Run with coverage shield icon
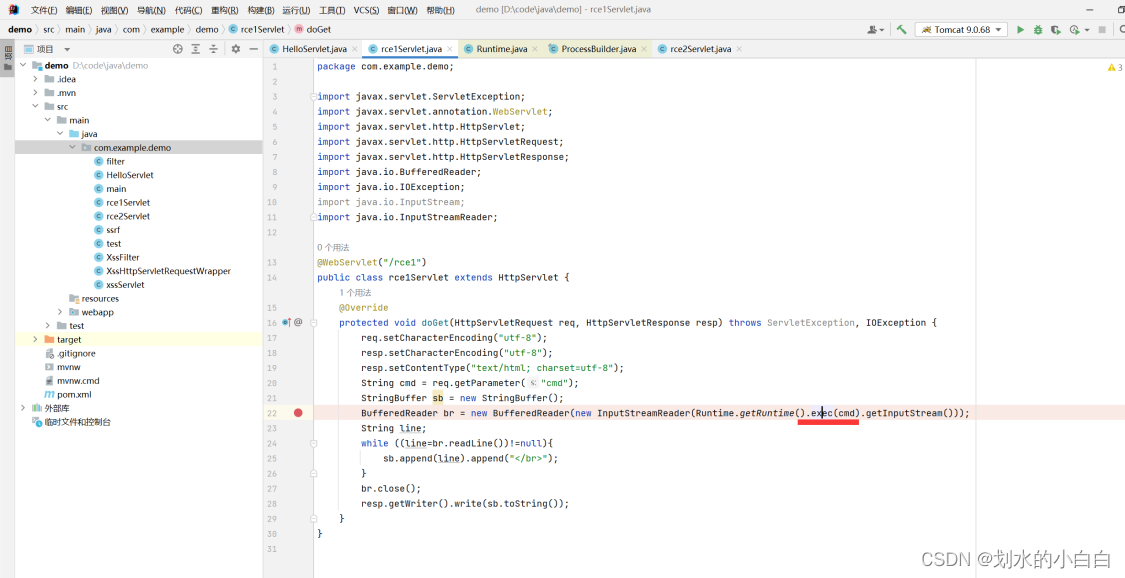The width and height of the screenshot is (1125, 578). click(x=1055, y=29)
